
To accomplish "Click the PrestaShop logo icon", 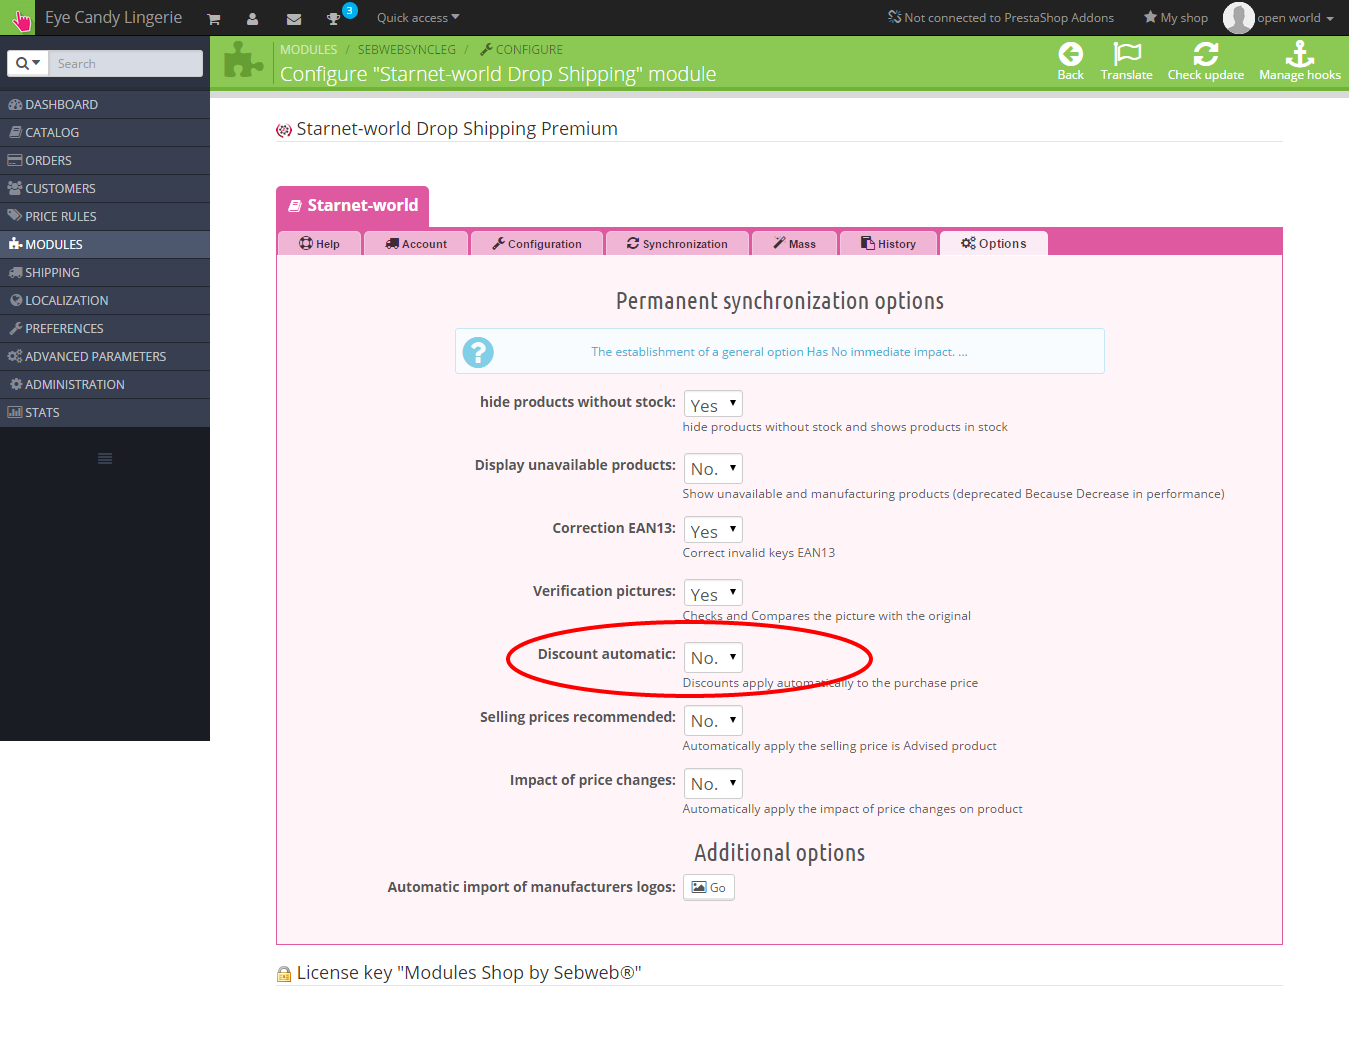I will [20, 18].
